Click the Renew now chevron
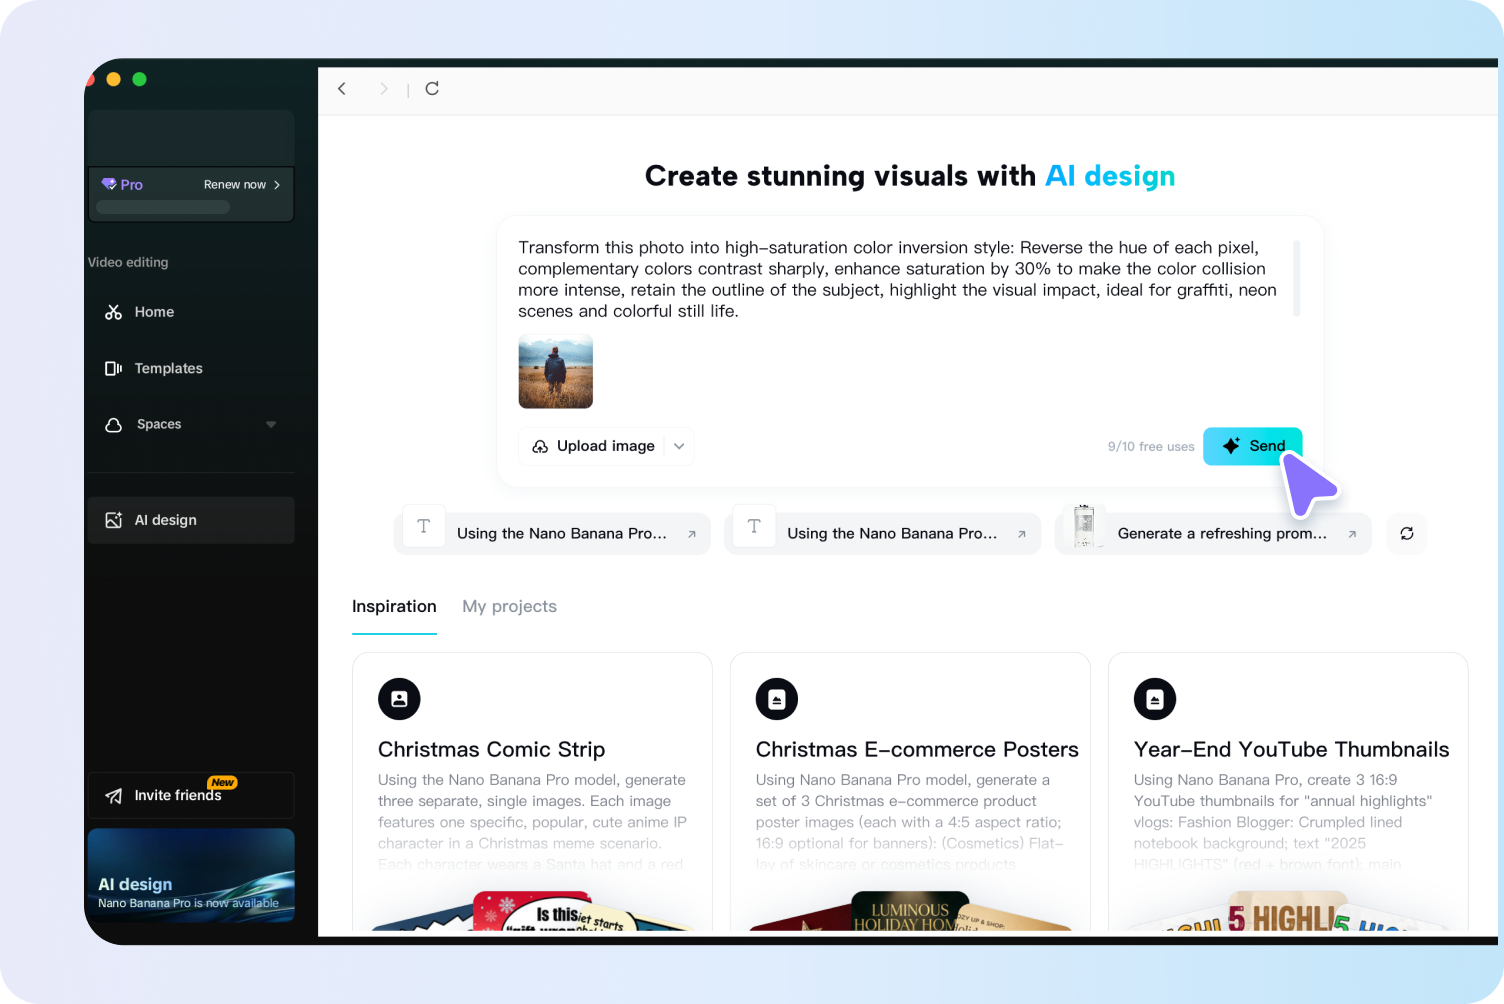The image size is (1504, 1004). (277, 185)
